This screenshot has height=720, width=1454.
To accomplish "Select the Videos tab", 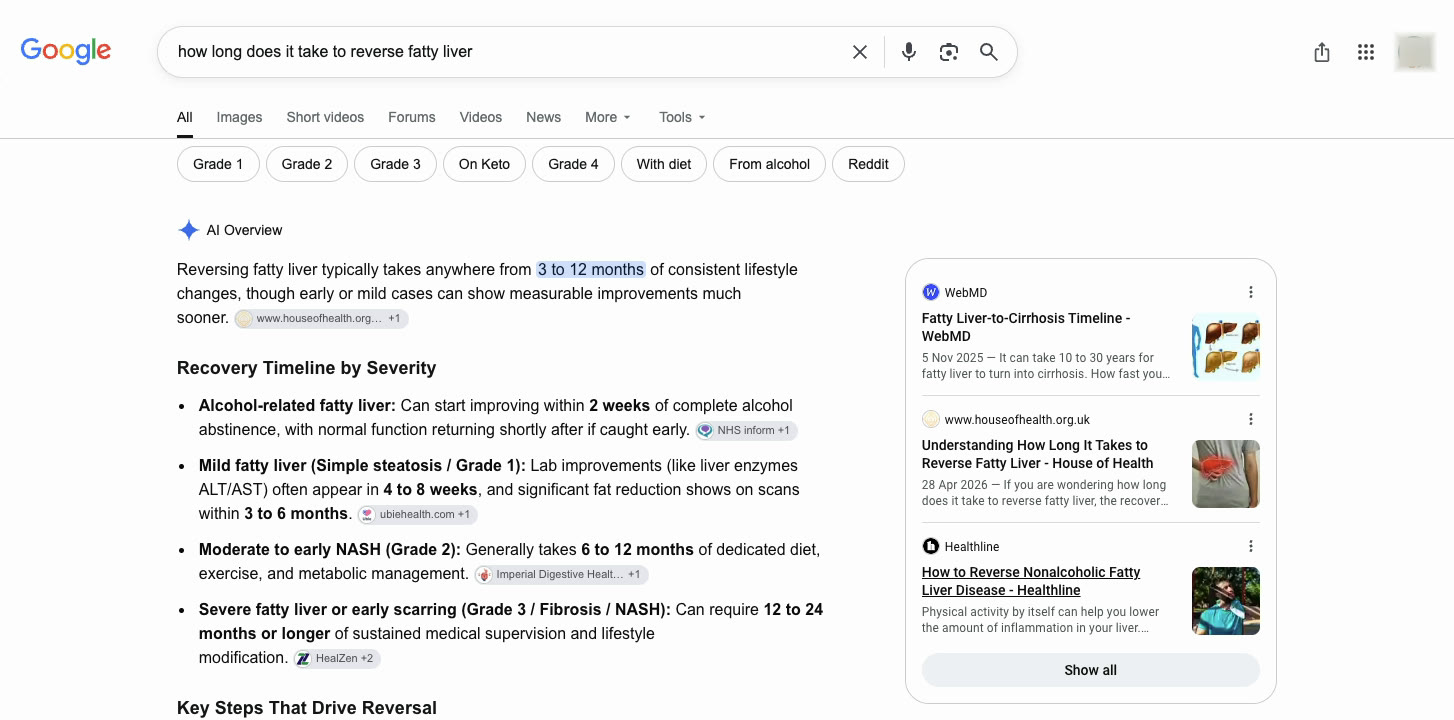I will click(481, 117).
